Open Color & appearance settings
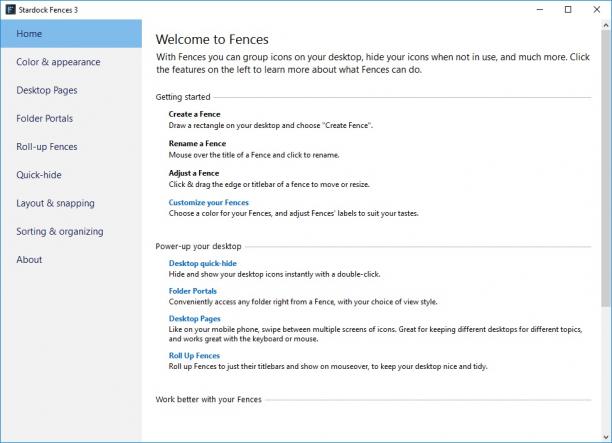 [71, 62]
